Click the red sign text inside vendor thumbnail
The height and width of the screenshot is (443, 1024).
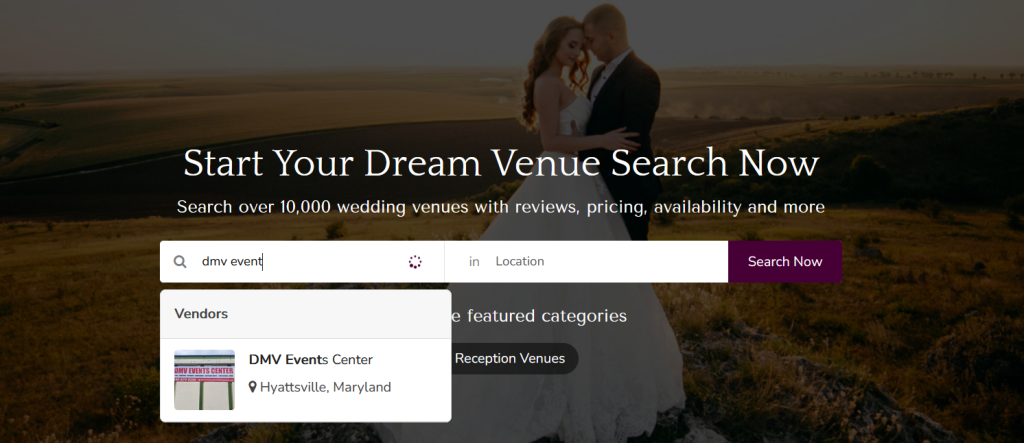204,370
